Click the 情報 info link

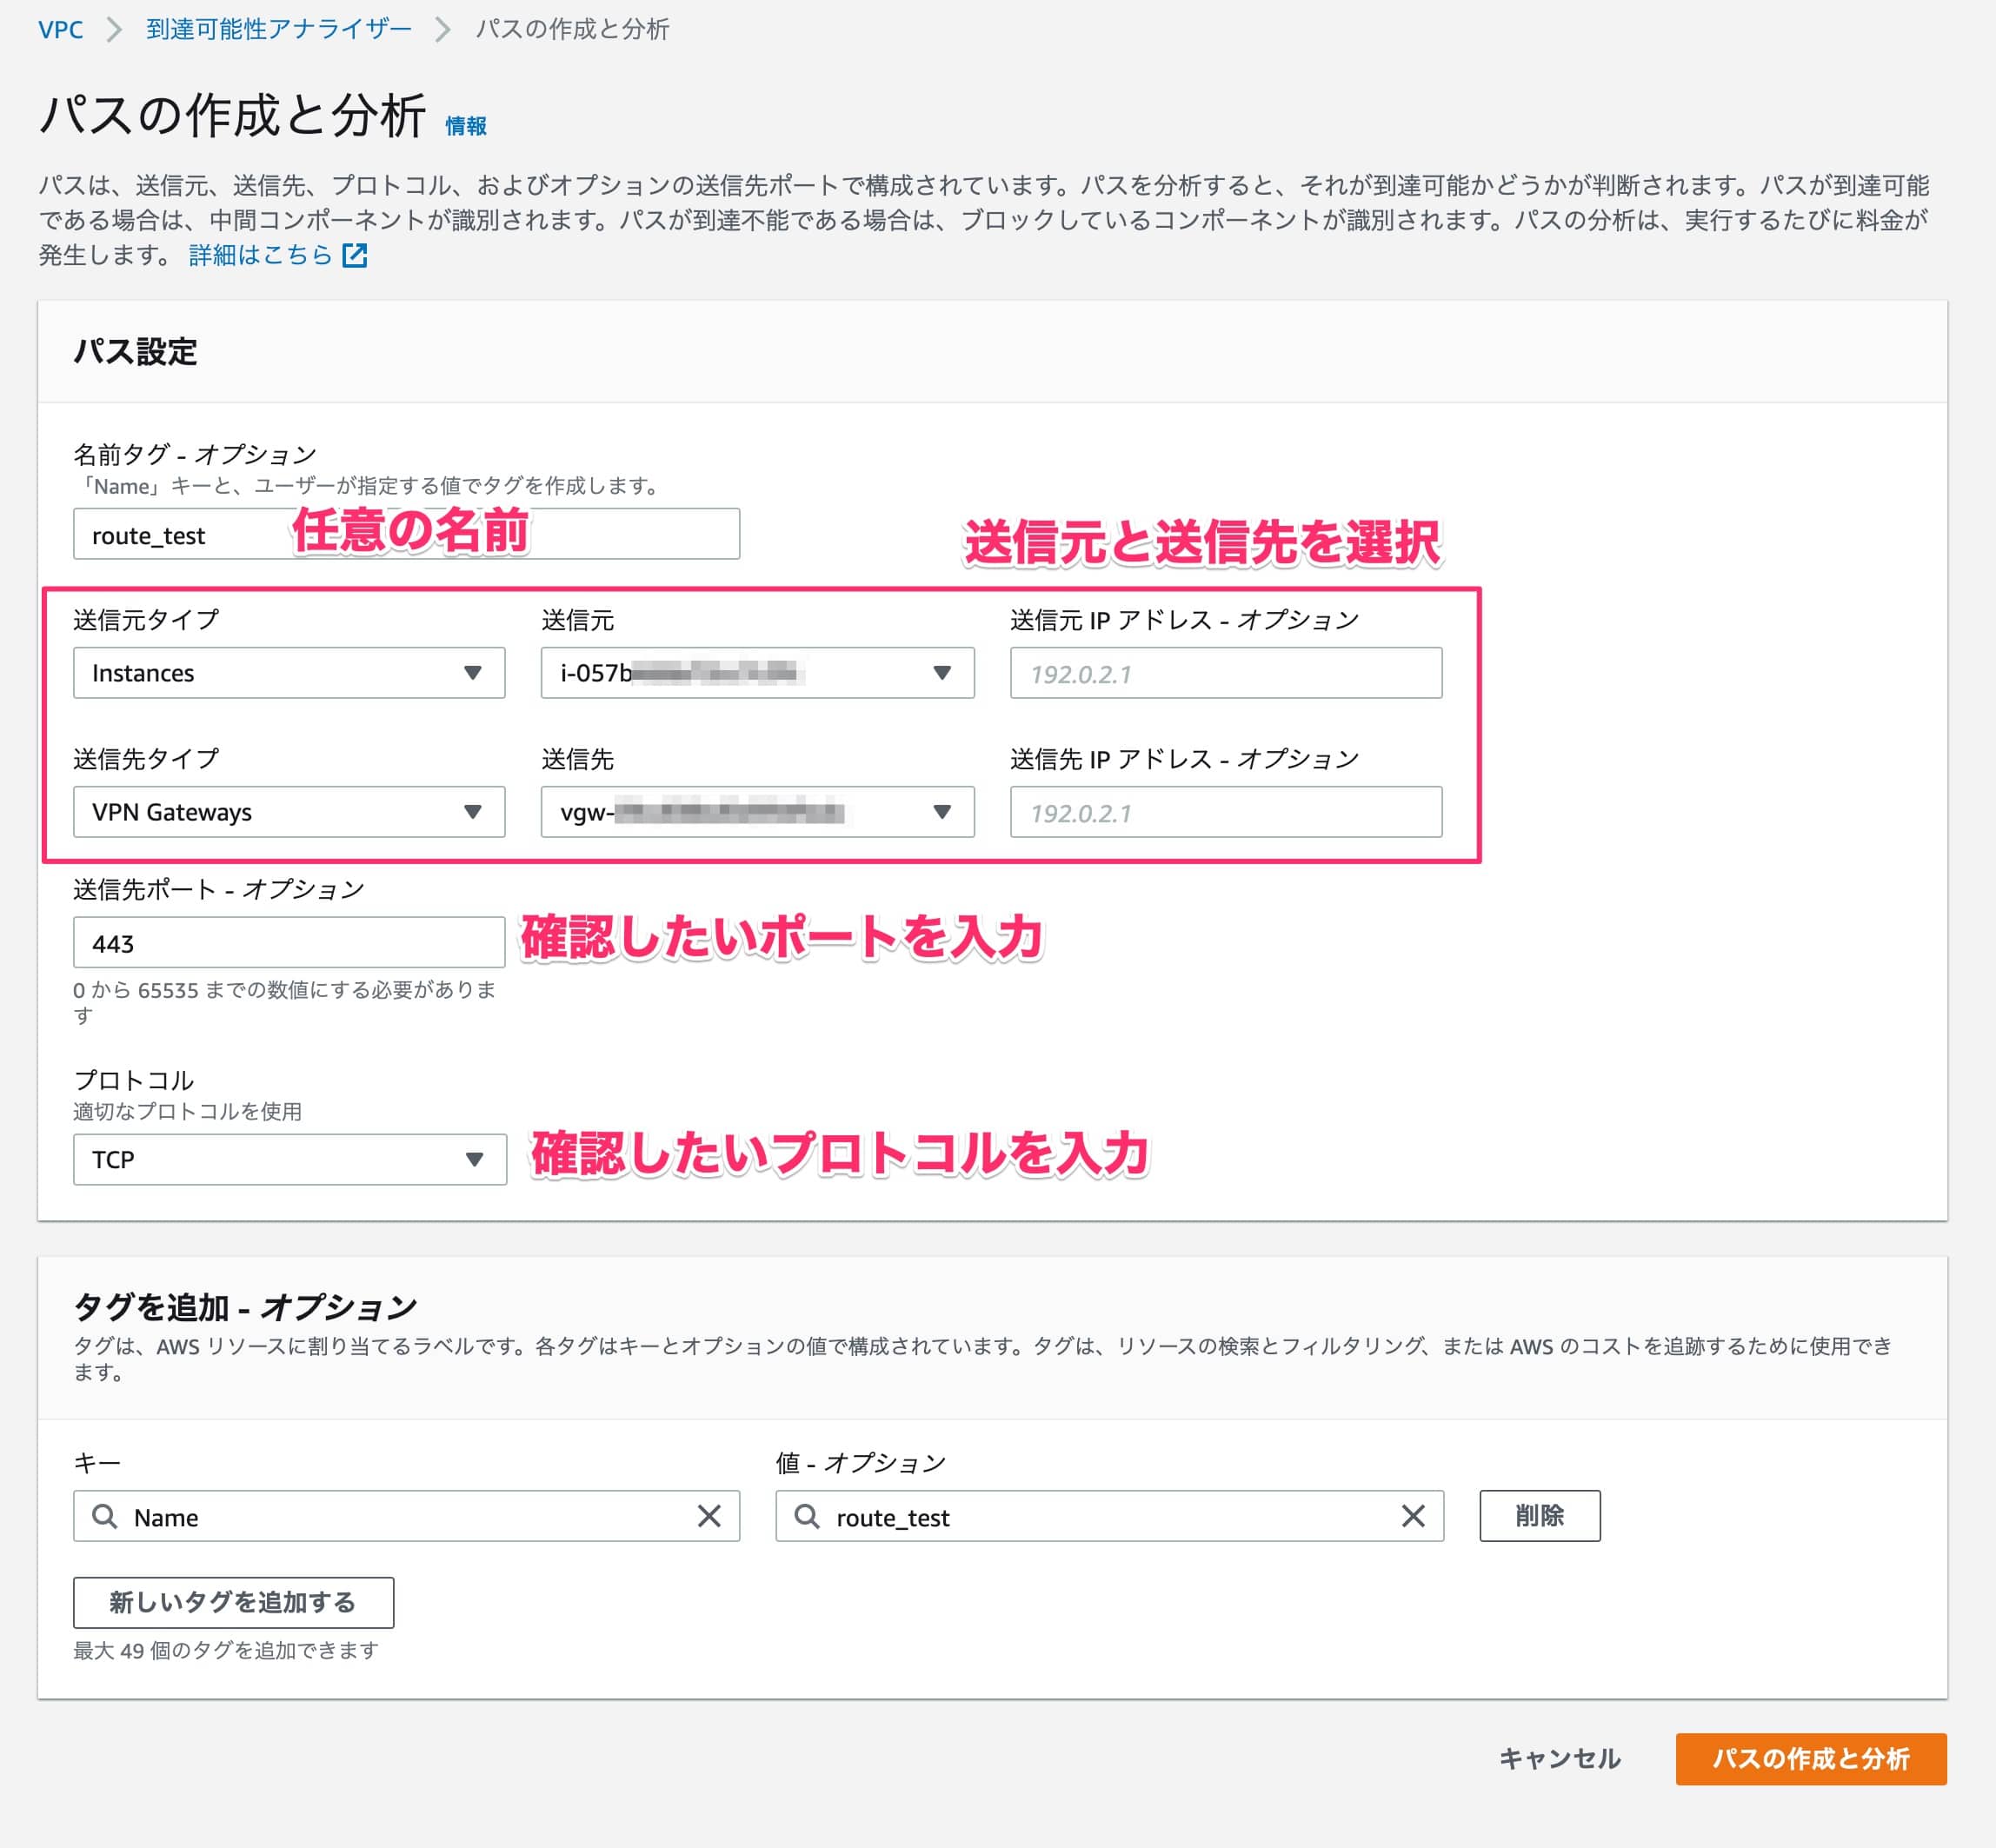click(466, 126)
